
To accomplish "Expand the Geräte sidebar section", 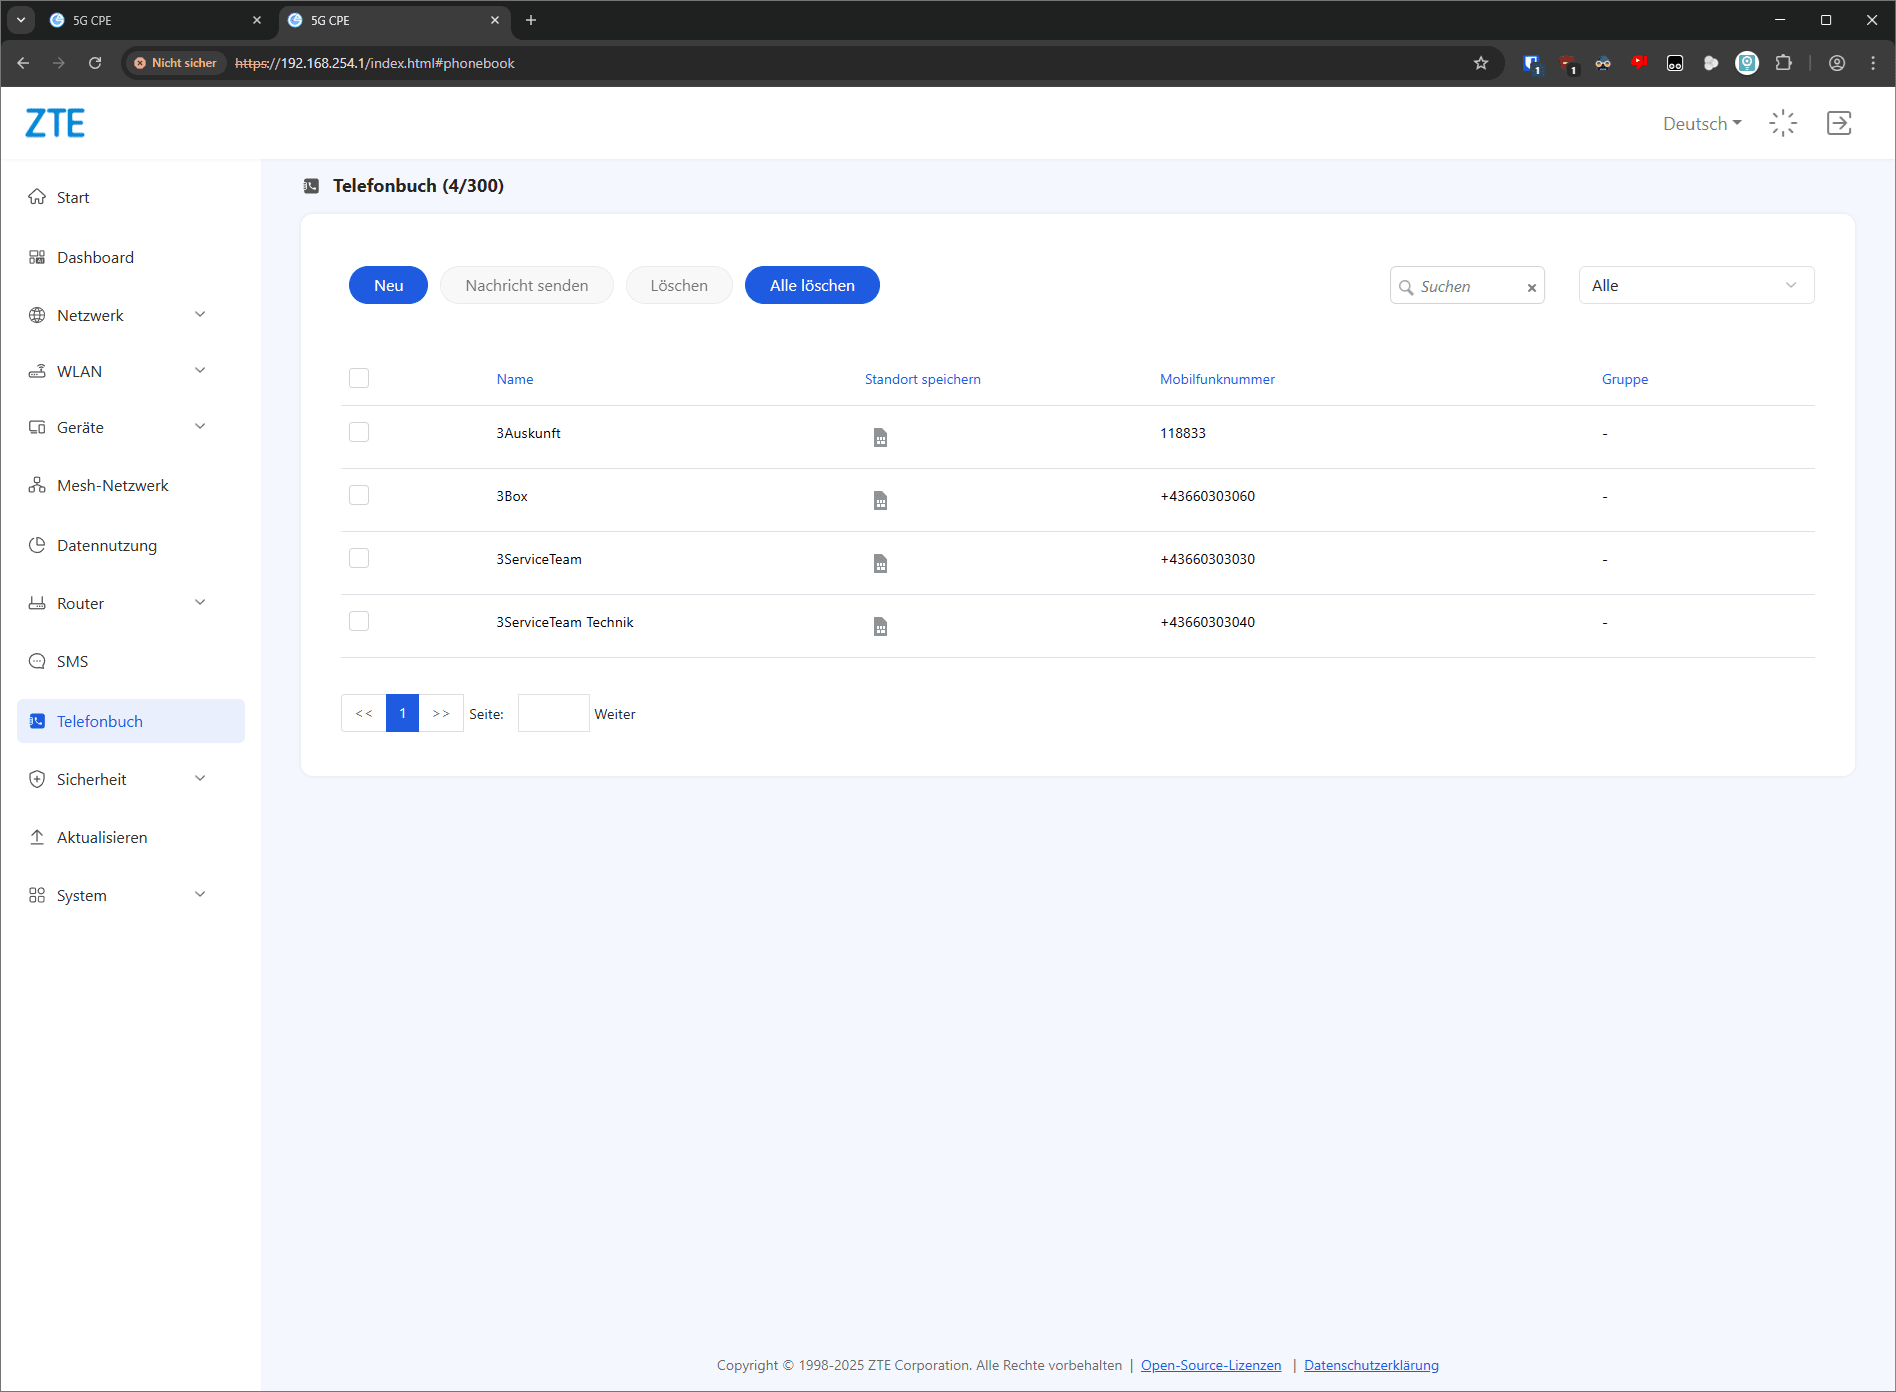I will 131,427.
